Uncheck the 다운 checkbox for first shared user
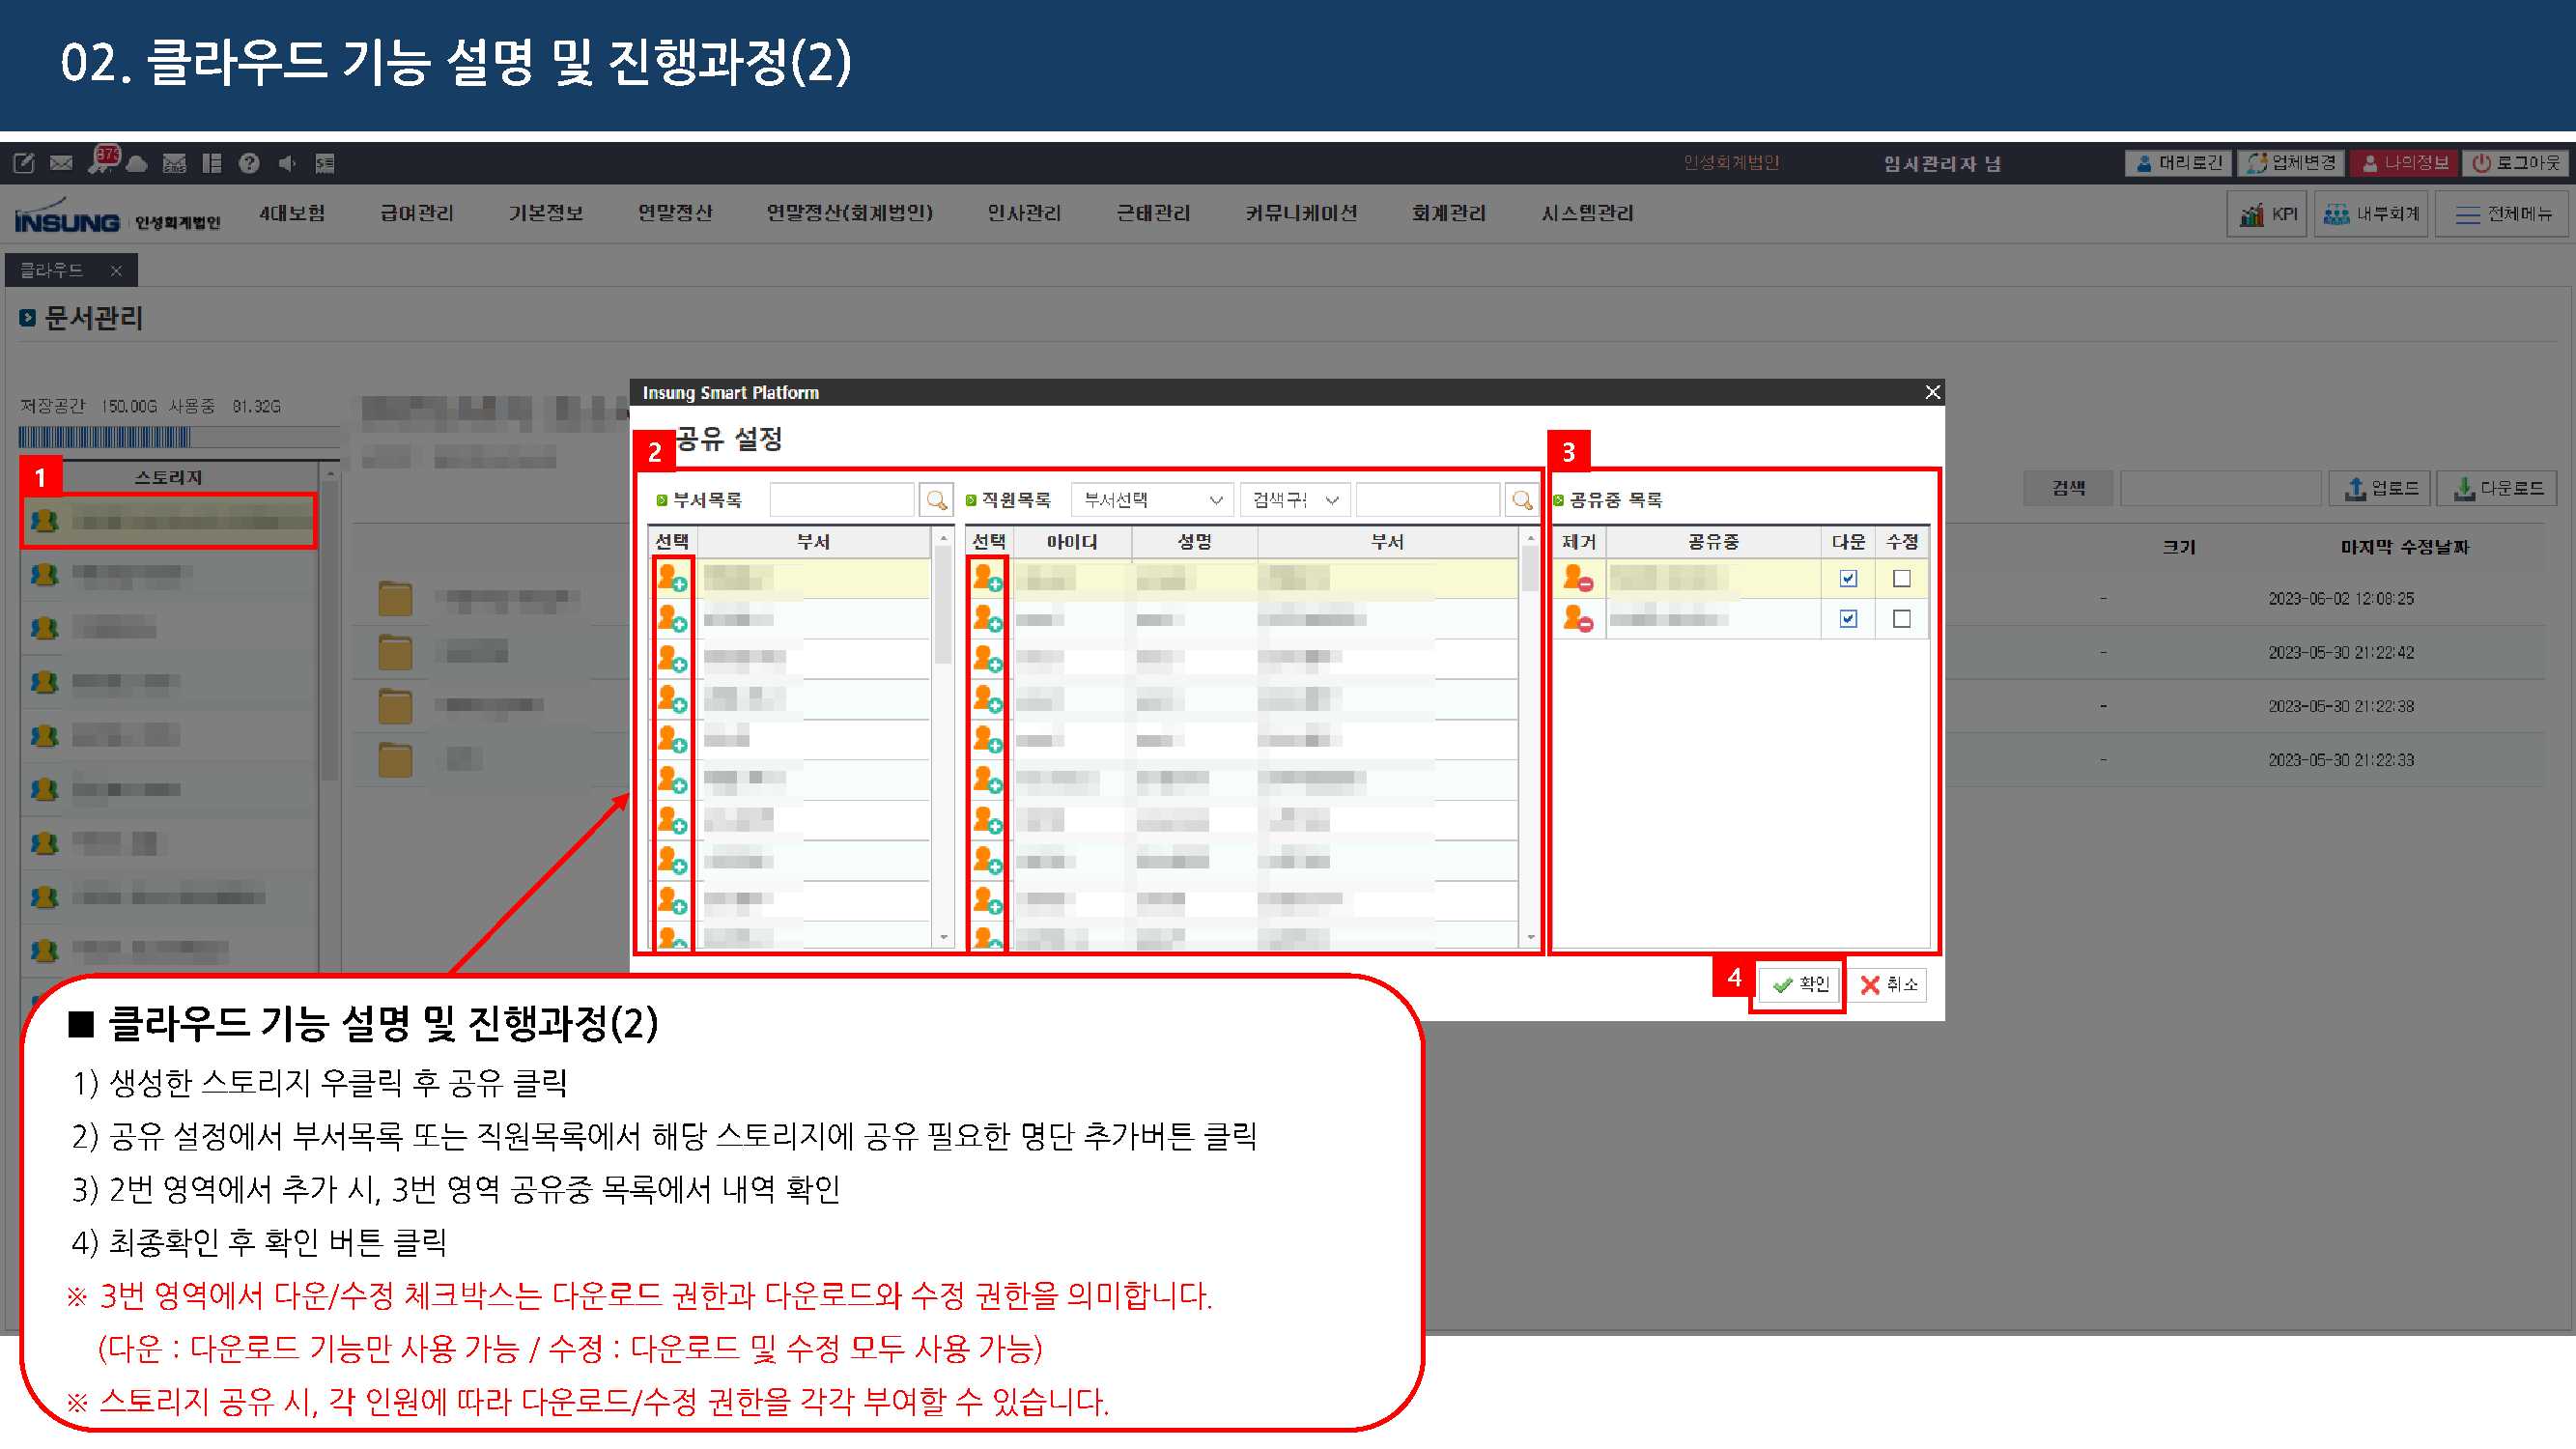The height and width of the screenshot is (1449, 2576). pos(1848,579)
